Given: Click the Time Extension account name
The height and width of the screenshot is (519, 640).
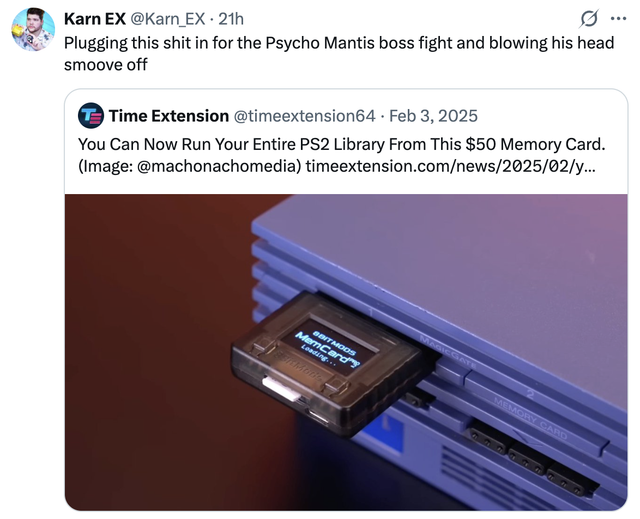Looking at the screenshot, I should (169, 116).
